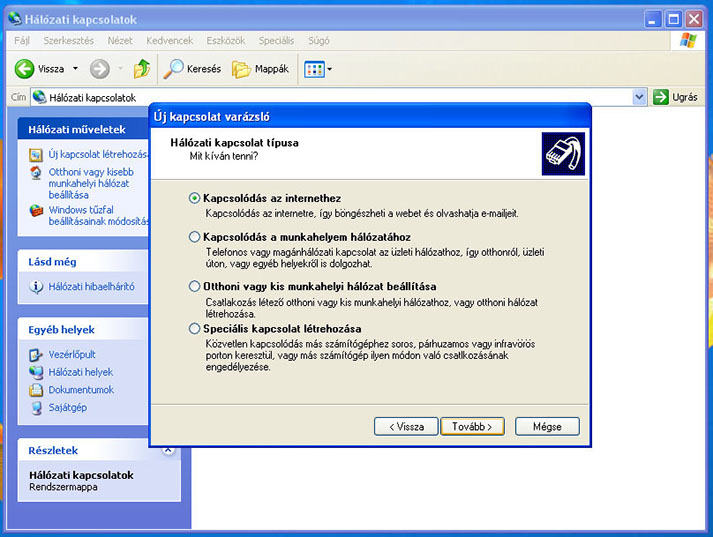Pick Speciális kapcsolat létrehozása radio button
Image resolution: width=713 pixels, height=537 pixels.
click(194, 328)
